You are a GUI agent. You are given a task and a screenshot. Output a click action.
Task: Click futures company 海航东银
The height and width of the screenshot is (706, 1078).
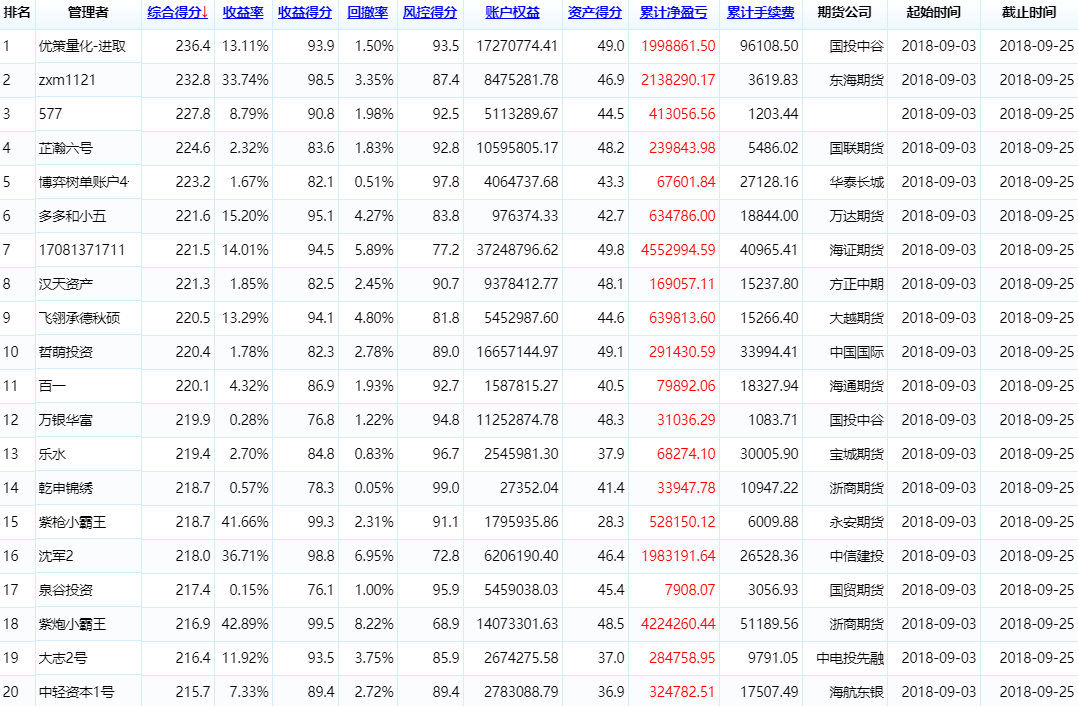point(856,692)
